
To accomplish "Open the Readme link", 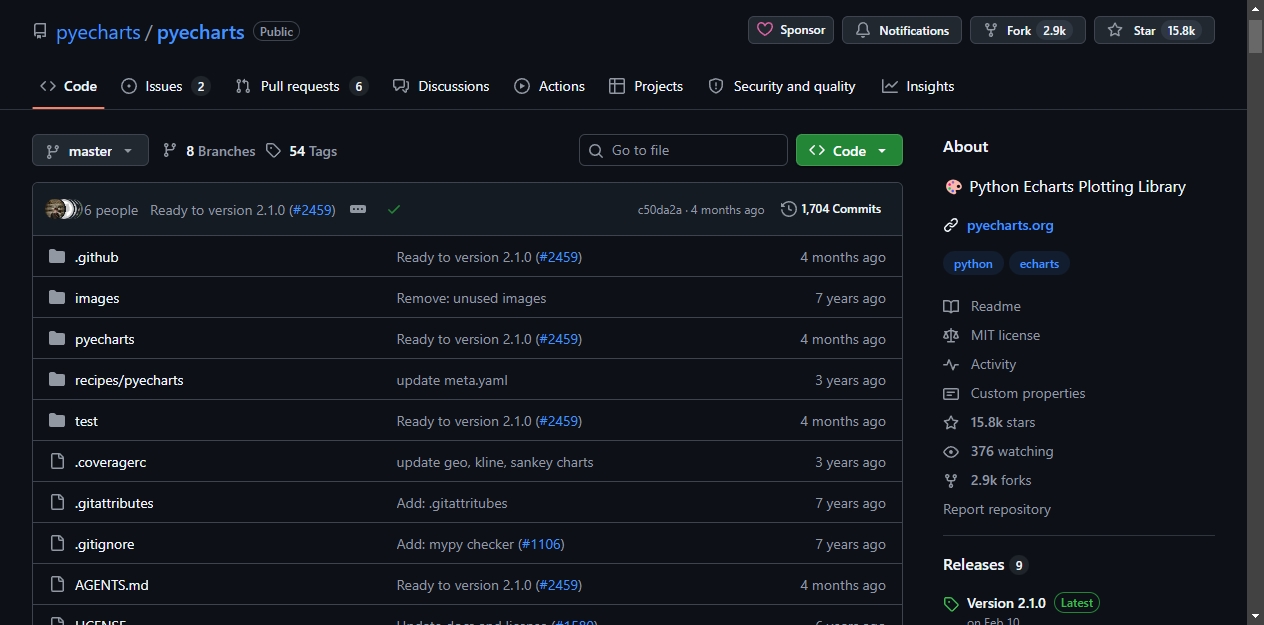I will (x=982, y=306).
